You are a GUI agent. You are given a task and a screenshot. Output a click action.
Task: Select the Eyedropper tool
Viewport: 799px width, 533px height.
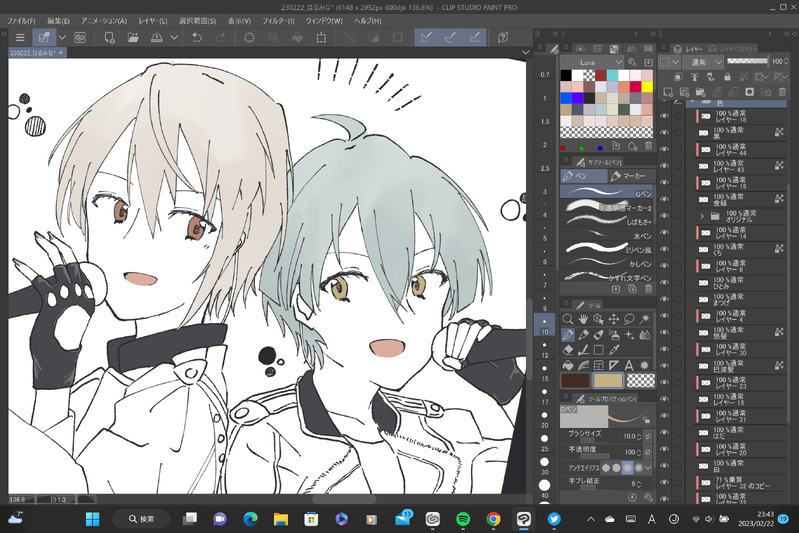coord(614,350)
